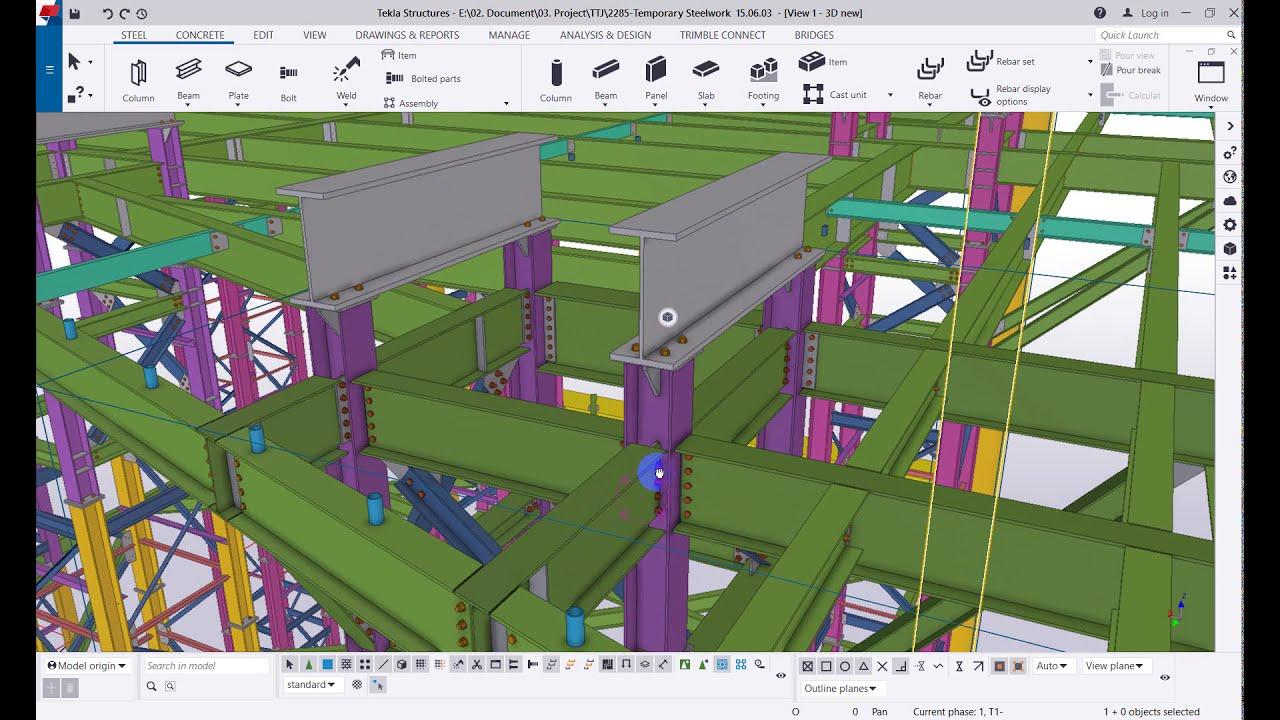This screenshot has height=720, width=1280.
Task: Select the Footing tool
Action: pos(763,80)
